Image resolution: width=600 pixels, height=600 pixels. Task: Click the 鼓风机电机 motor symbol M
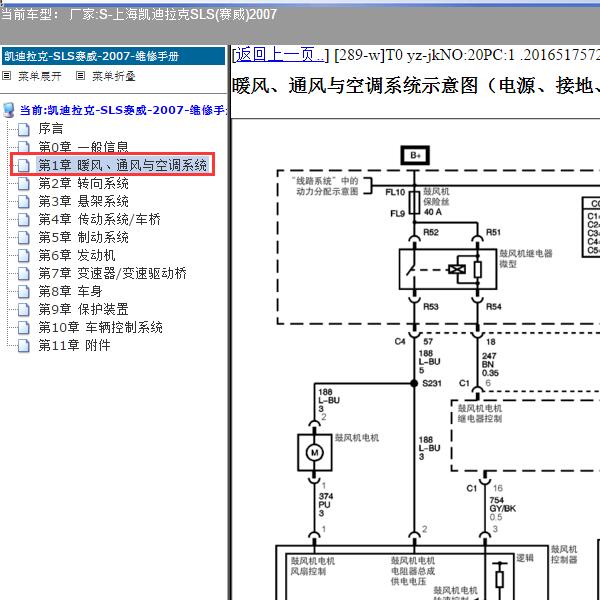(315, 453)
